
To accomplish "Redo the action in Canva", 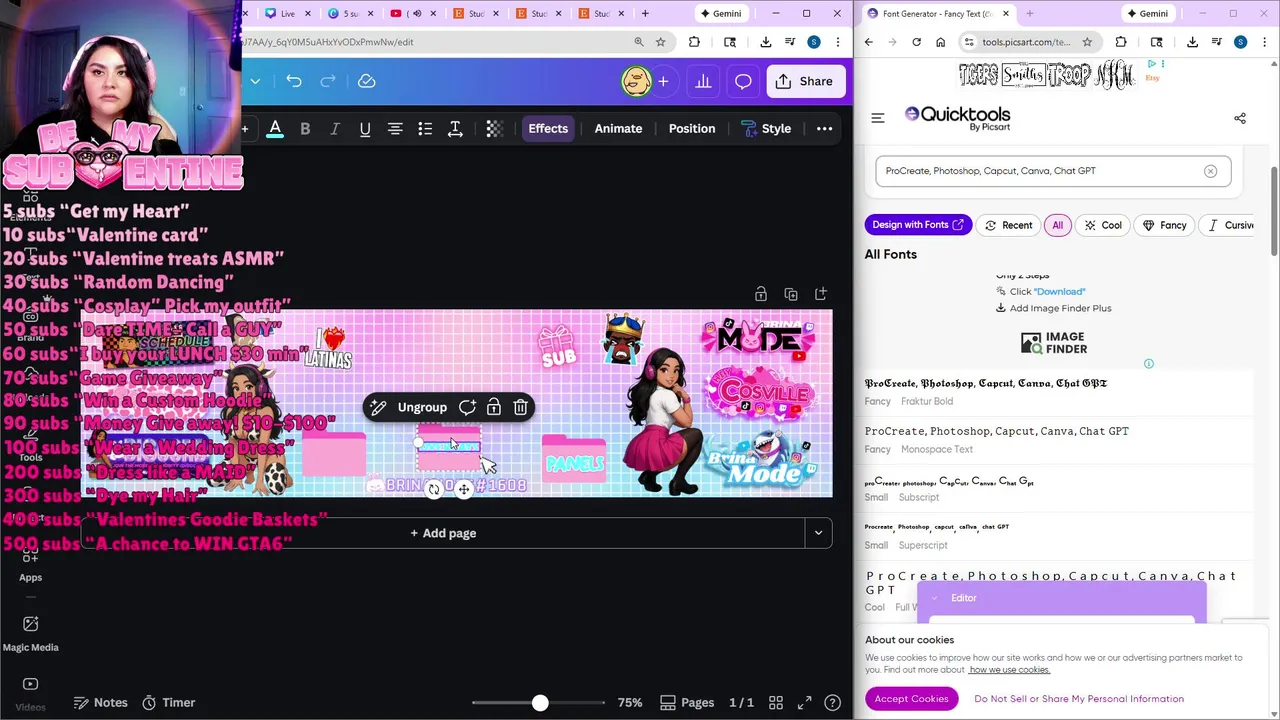I will click(330, 81).
